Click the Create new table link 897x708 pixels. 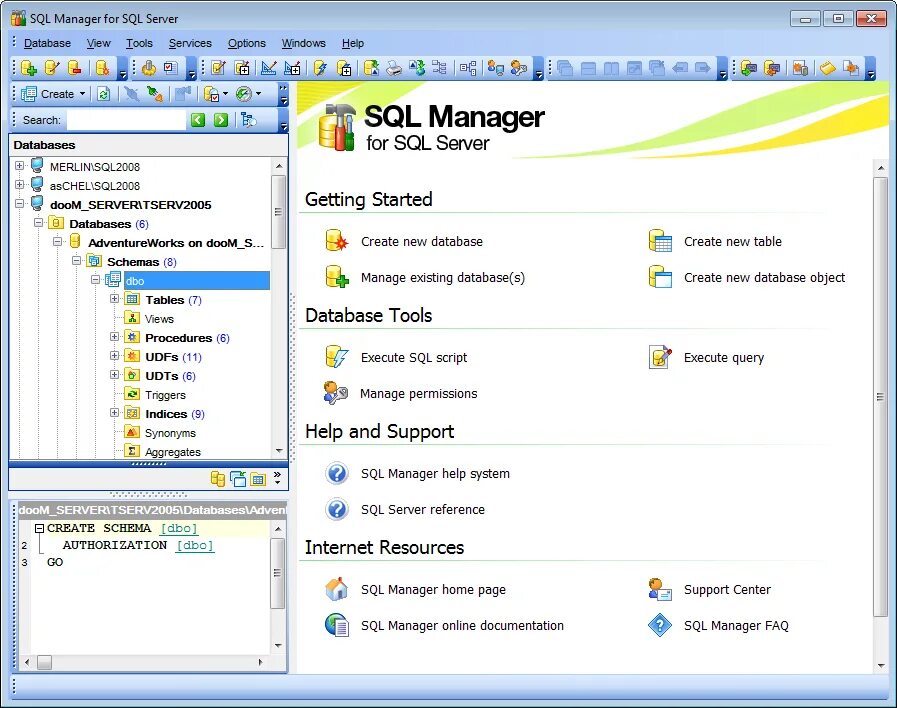click(732, 241)
